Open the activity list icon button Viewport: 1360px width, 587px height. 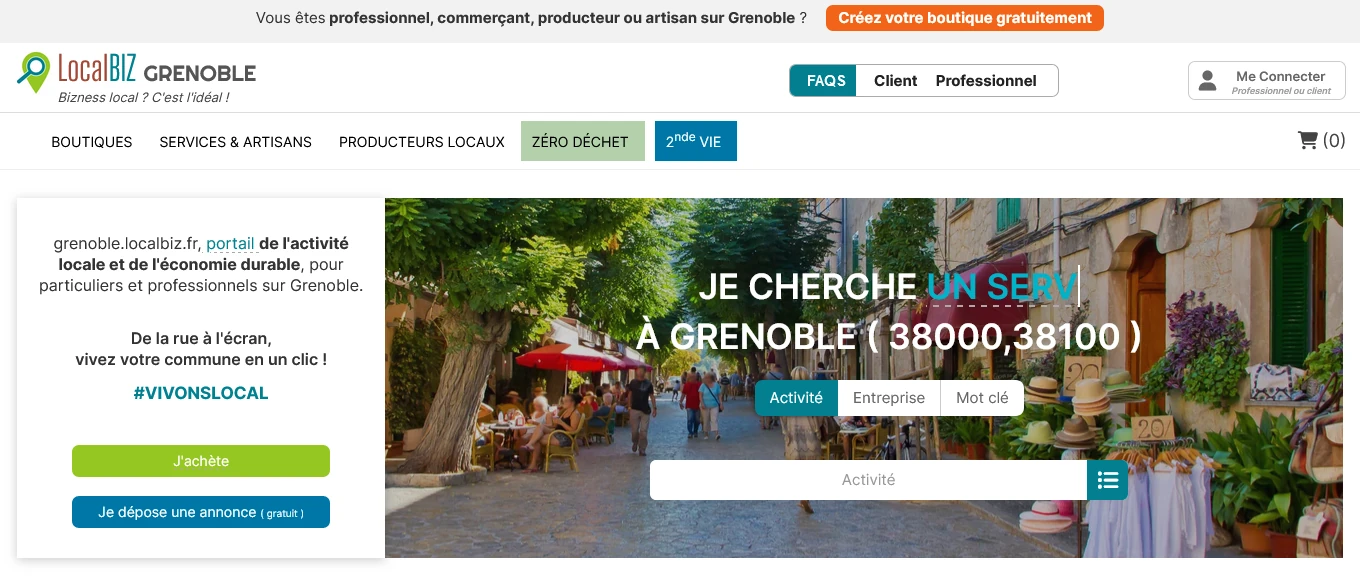pos(1108,480)
